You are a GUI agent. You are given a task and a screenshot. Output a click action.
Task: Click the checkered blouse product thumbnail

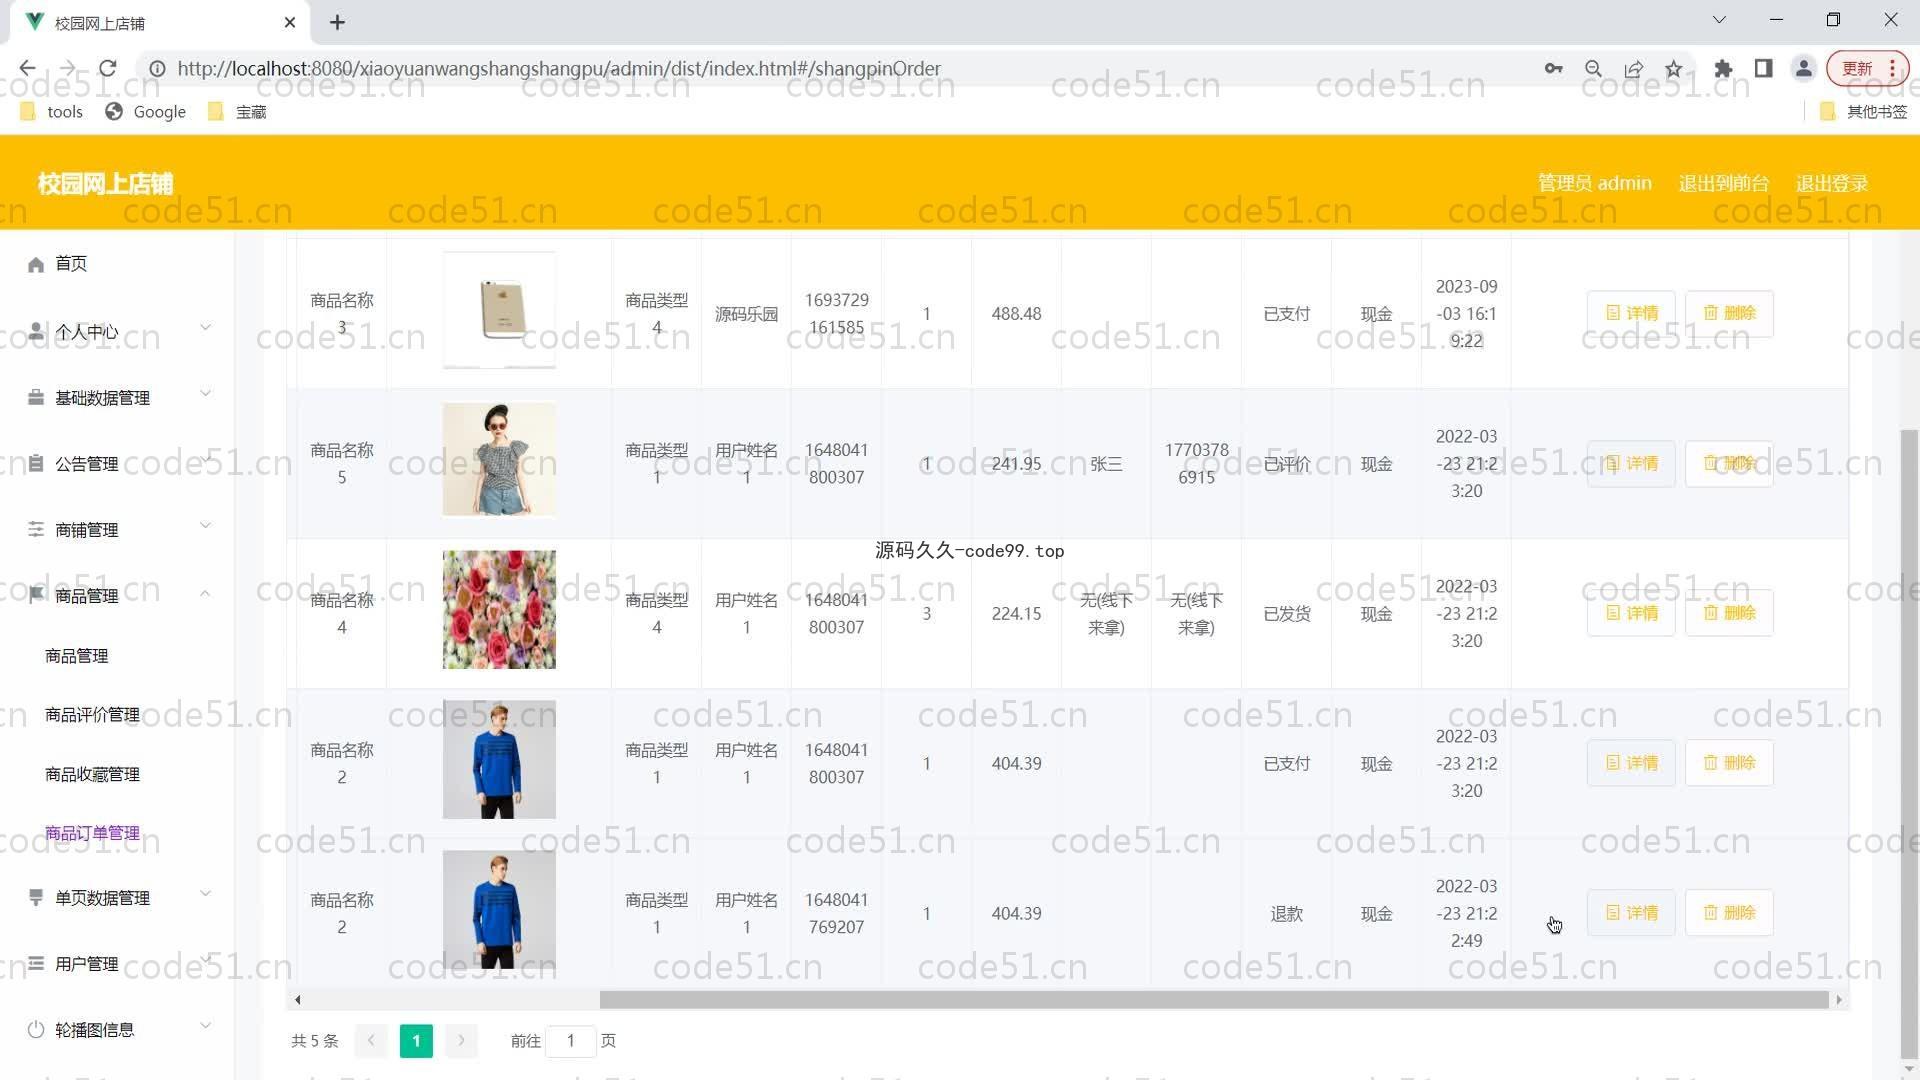click(499, 460)
